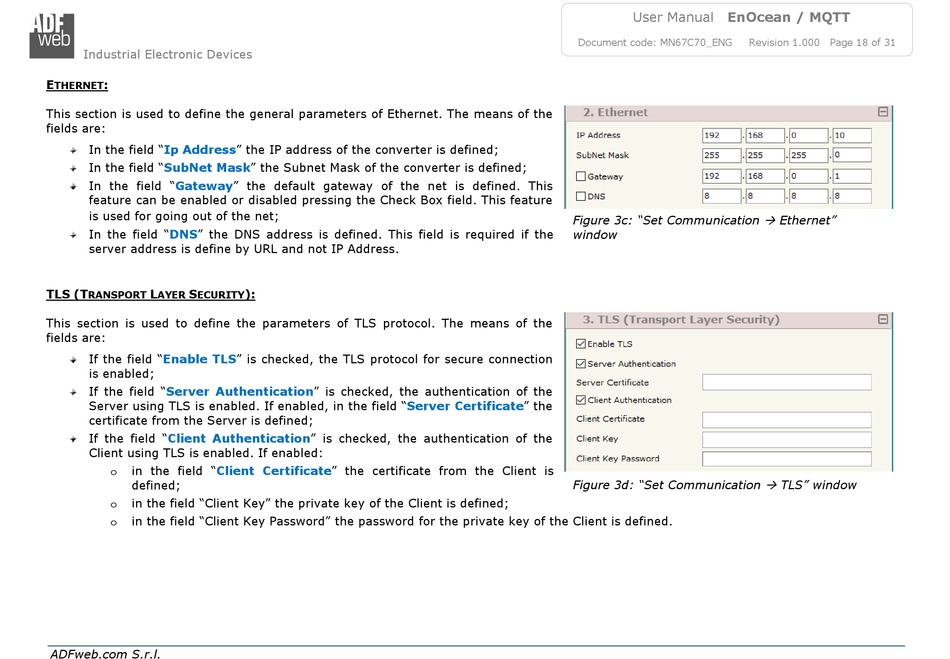Click the first SubNet Mask octet field
The width and height of the screenshot is (950, 659).
click(722, 155)
